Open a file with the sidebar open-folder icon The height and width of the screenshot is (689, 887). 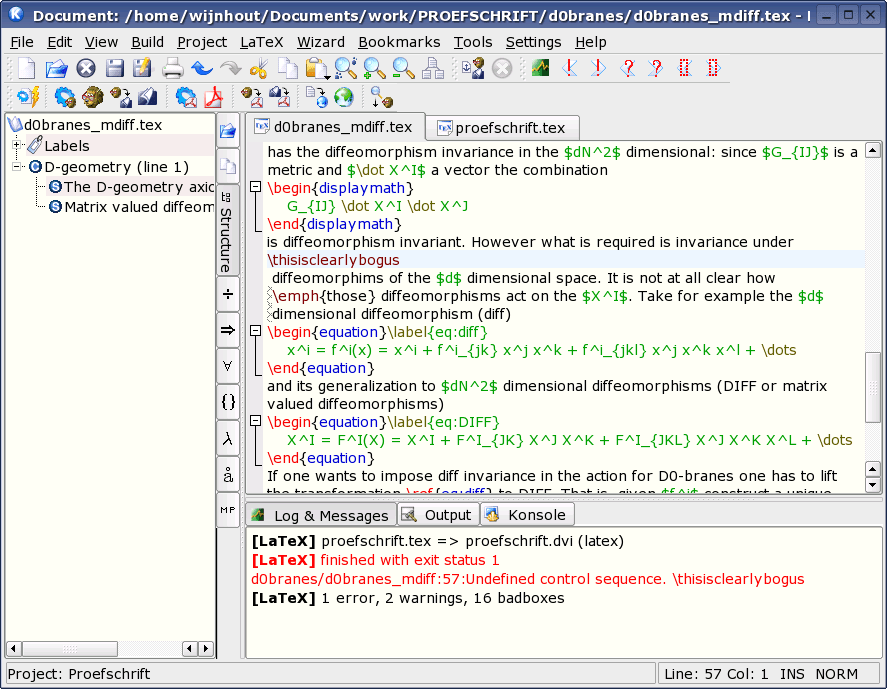click(x=228, y=129)
